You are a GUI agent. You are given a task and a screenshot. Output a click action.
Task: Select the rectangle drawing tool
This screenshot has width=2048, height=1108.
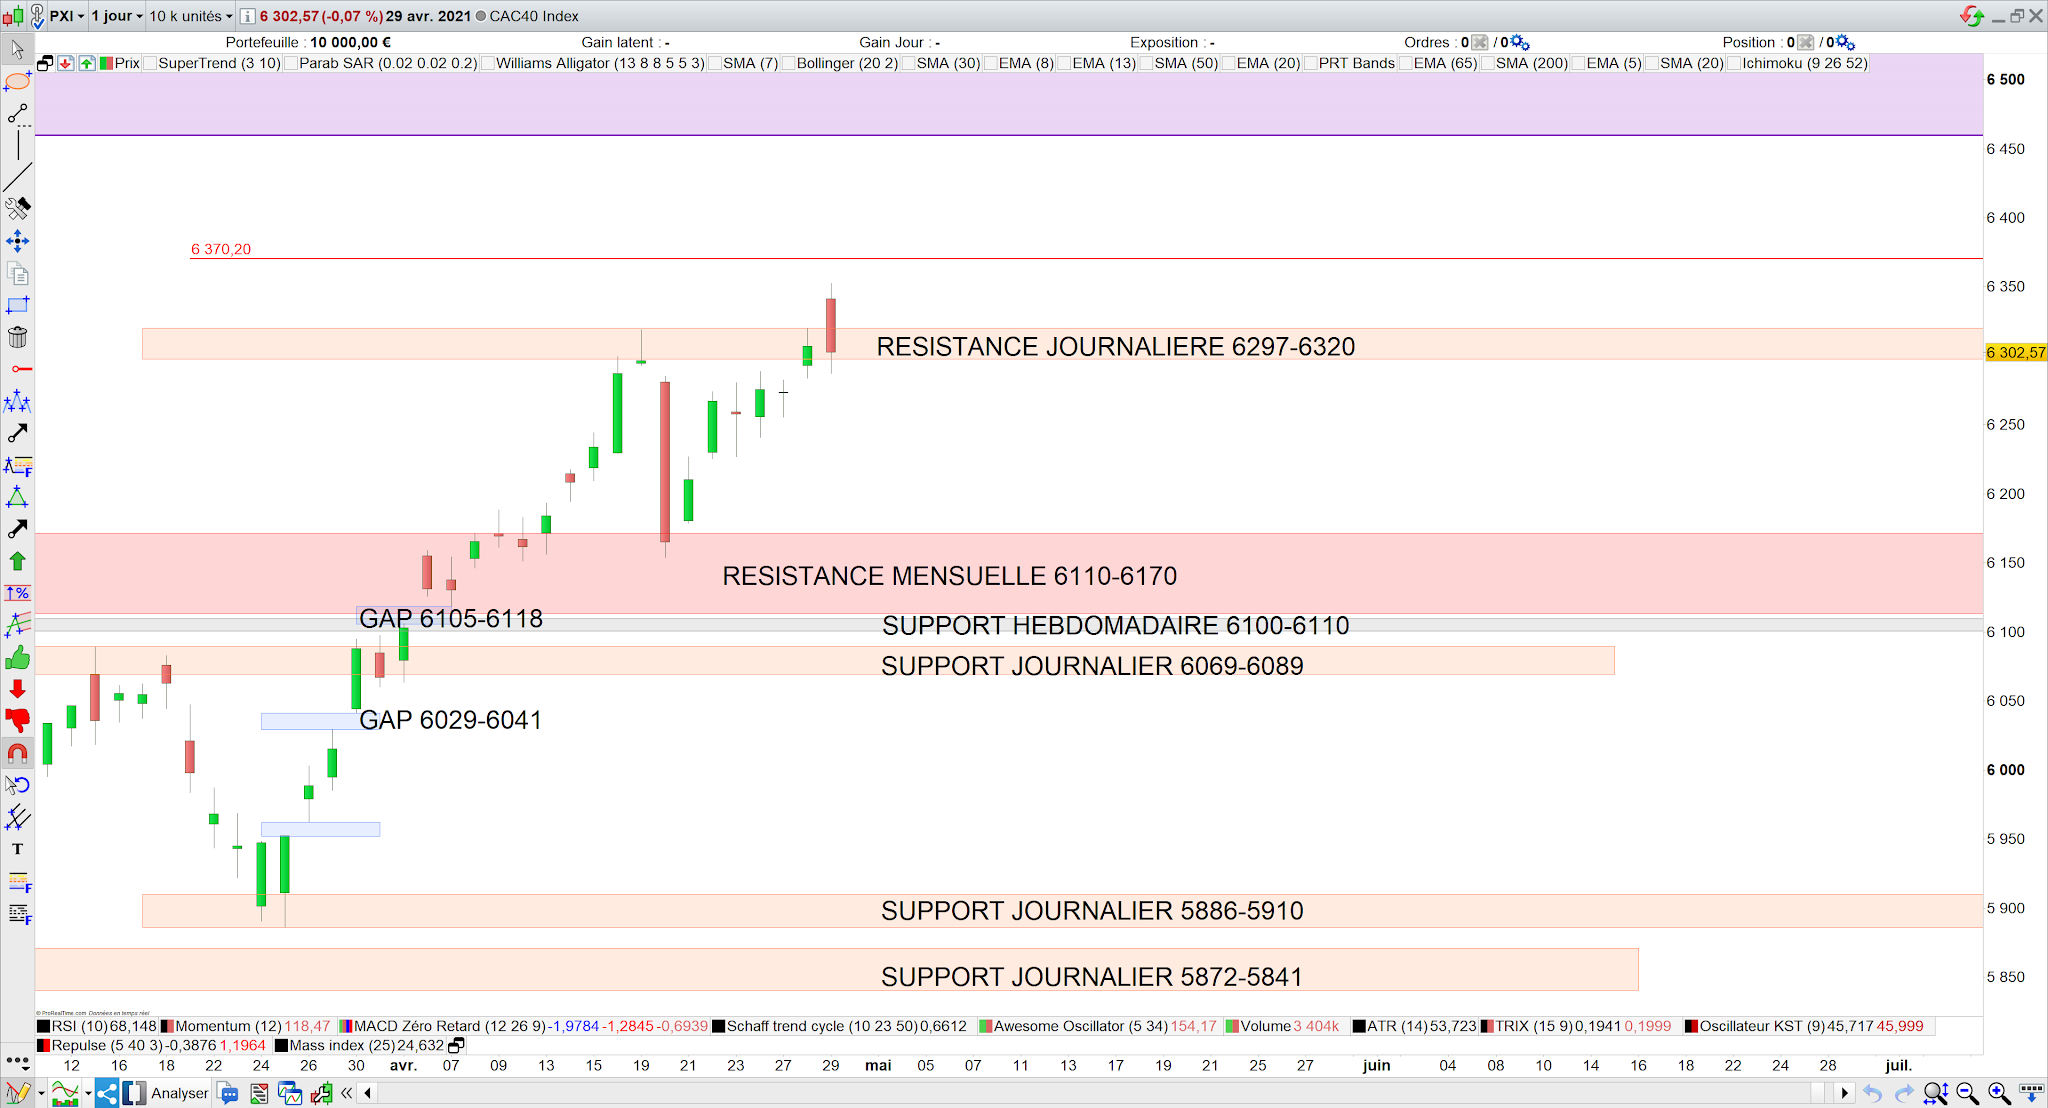click(17, 305)
